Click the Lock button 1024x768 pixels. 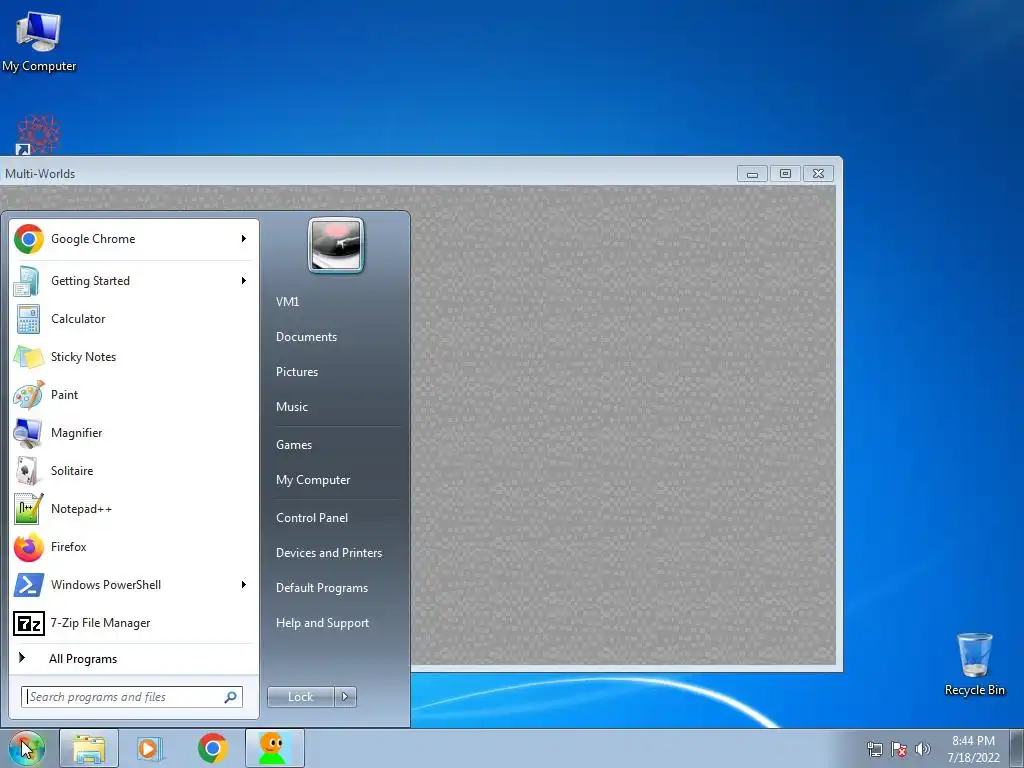pos(301,697)
